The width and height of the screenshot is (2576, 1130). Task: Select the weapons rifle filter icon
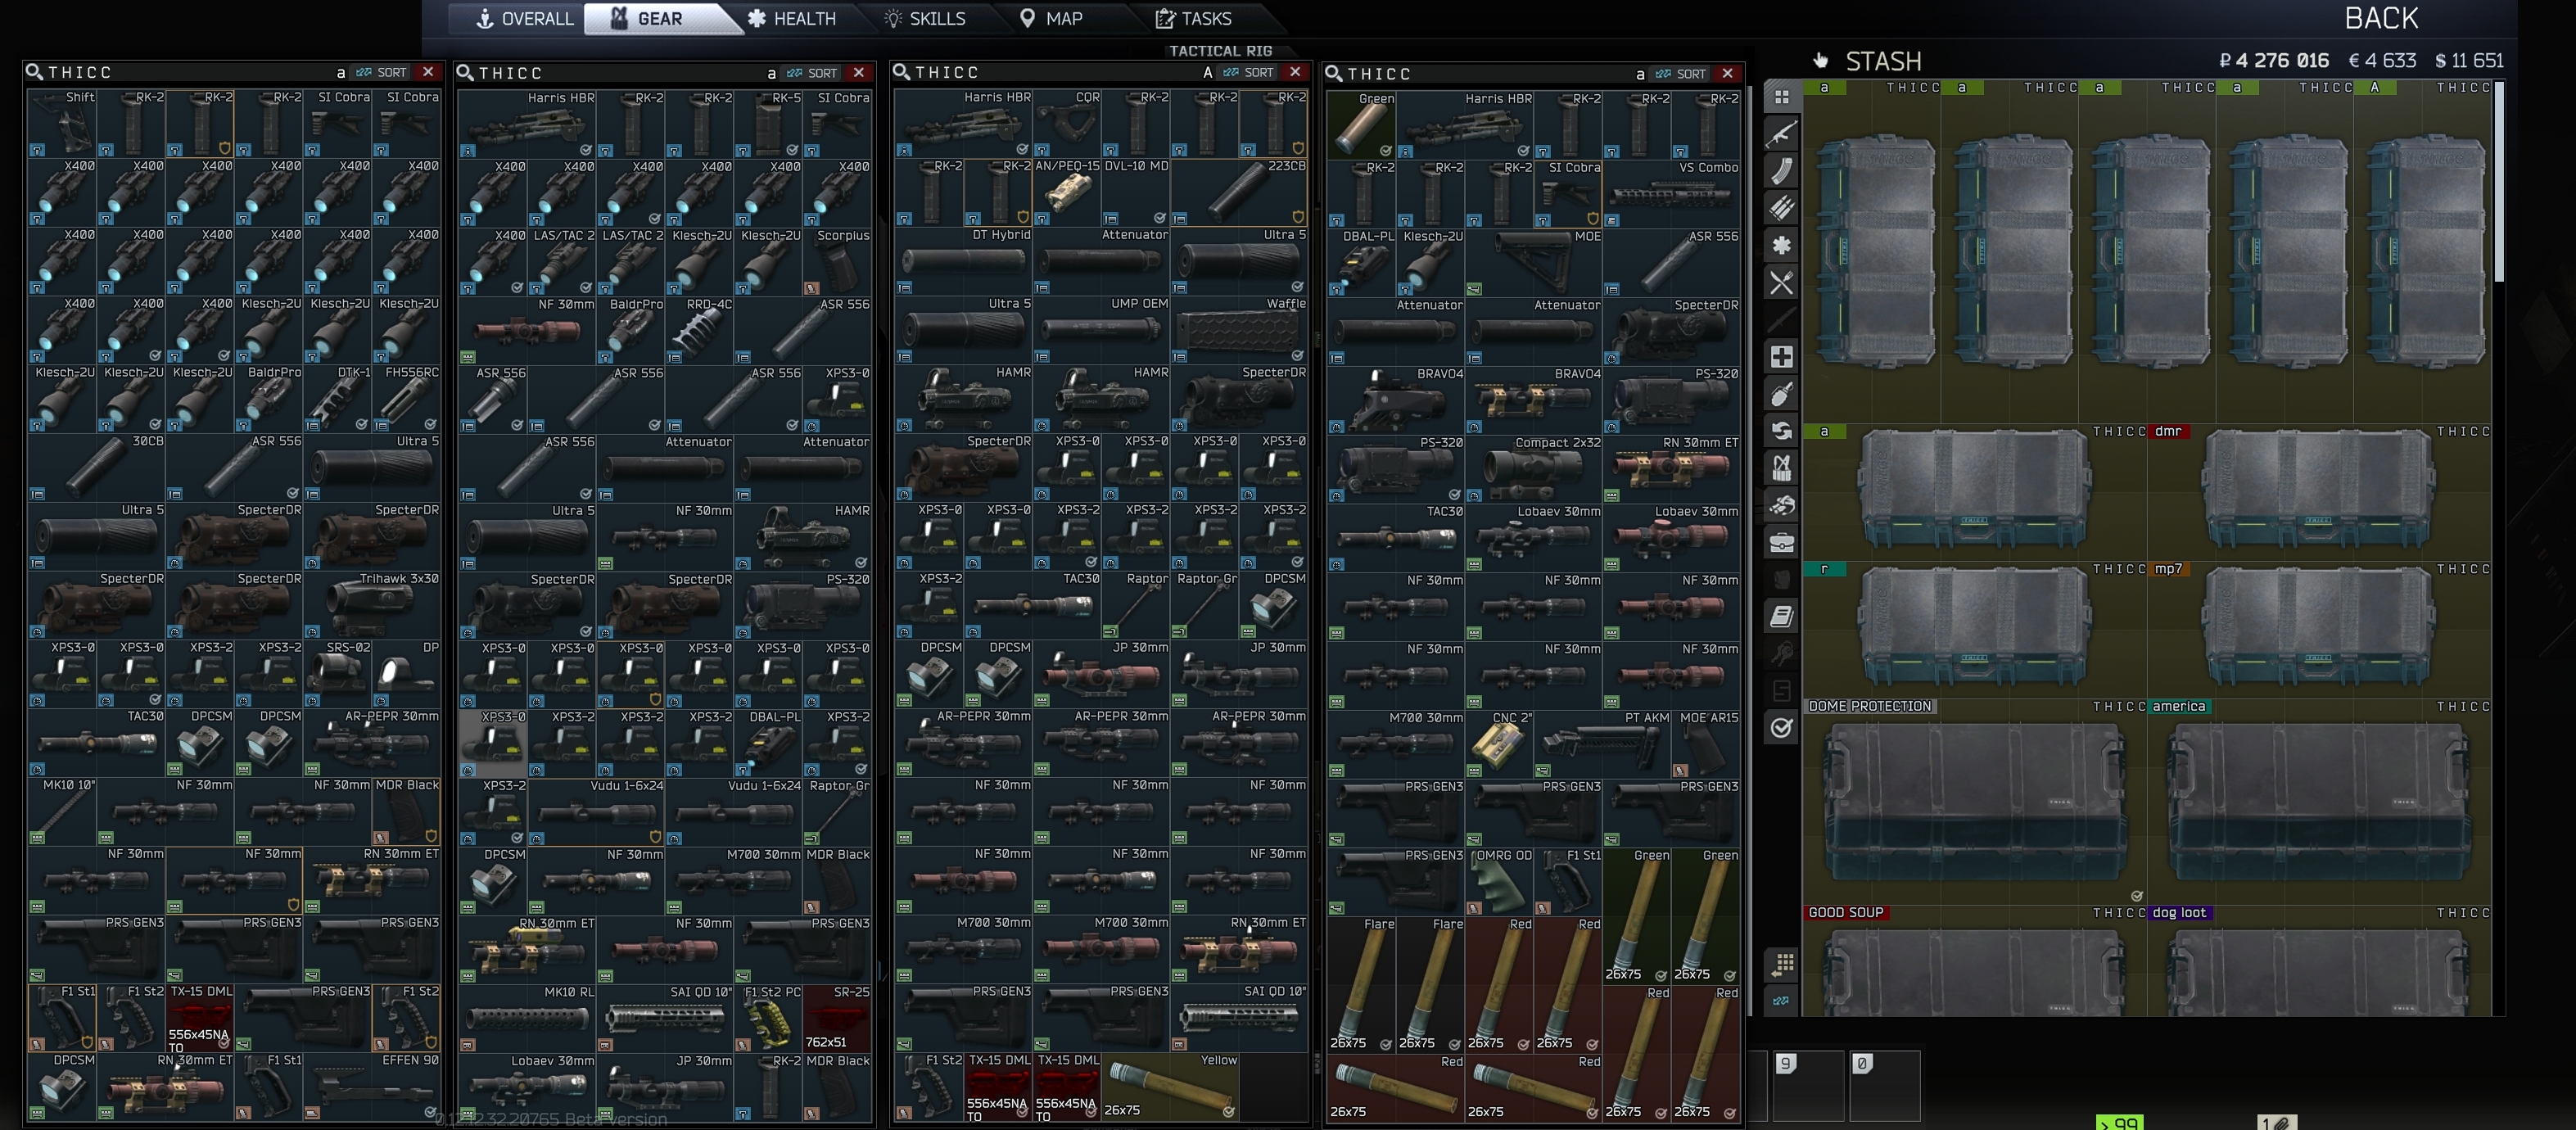tap(1781, 134)
